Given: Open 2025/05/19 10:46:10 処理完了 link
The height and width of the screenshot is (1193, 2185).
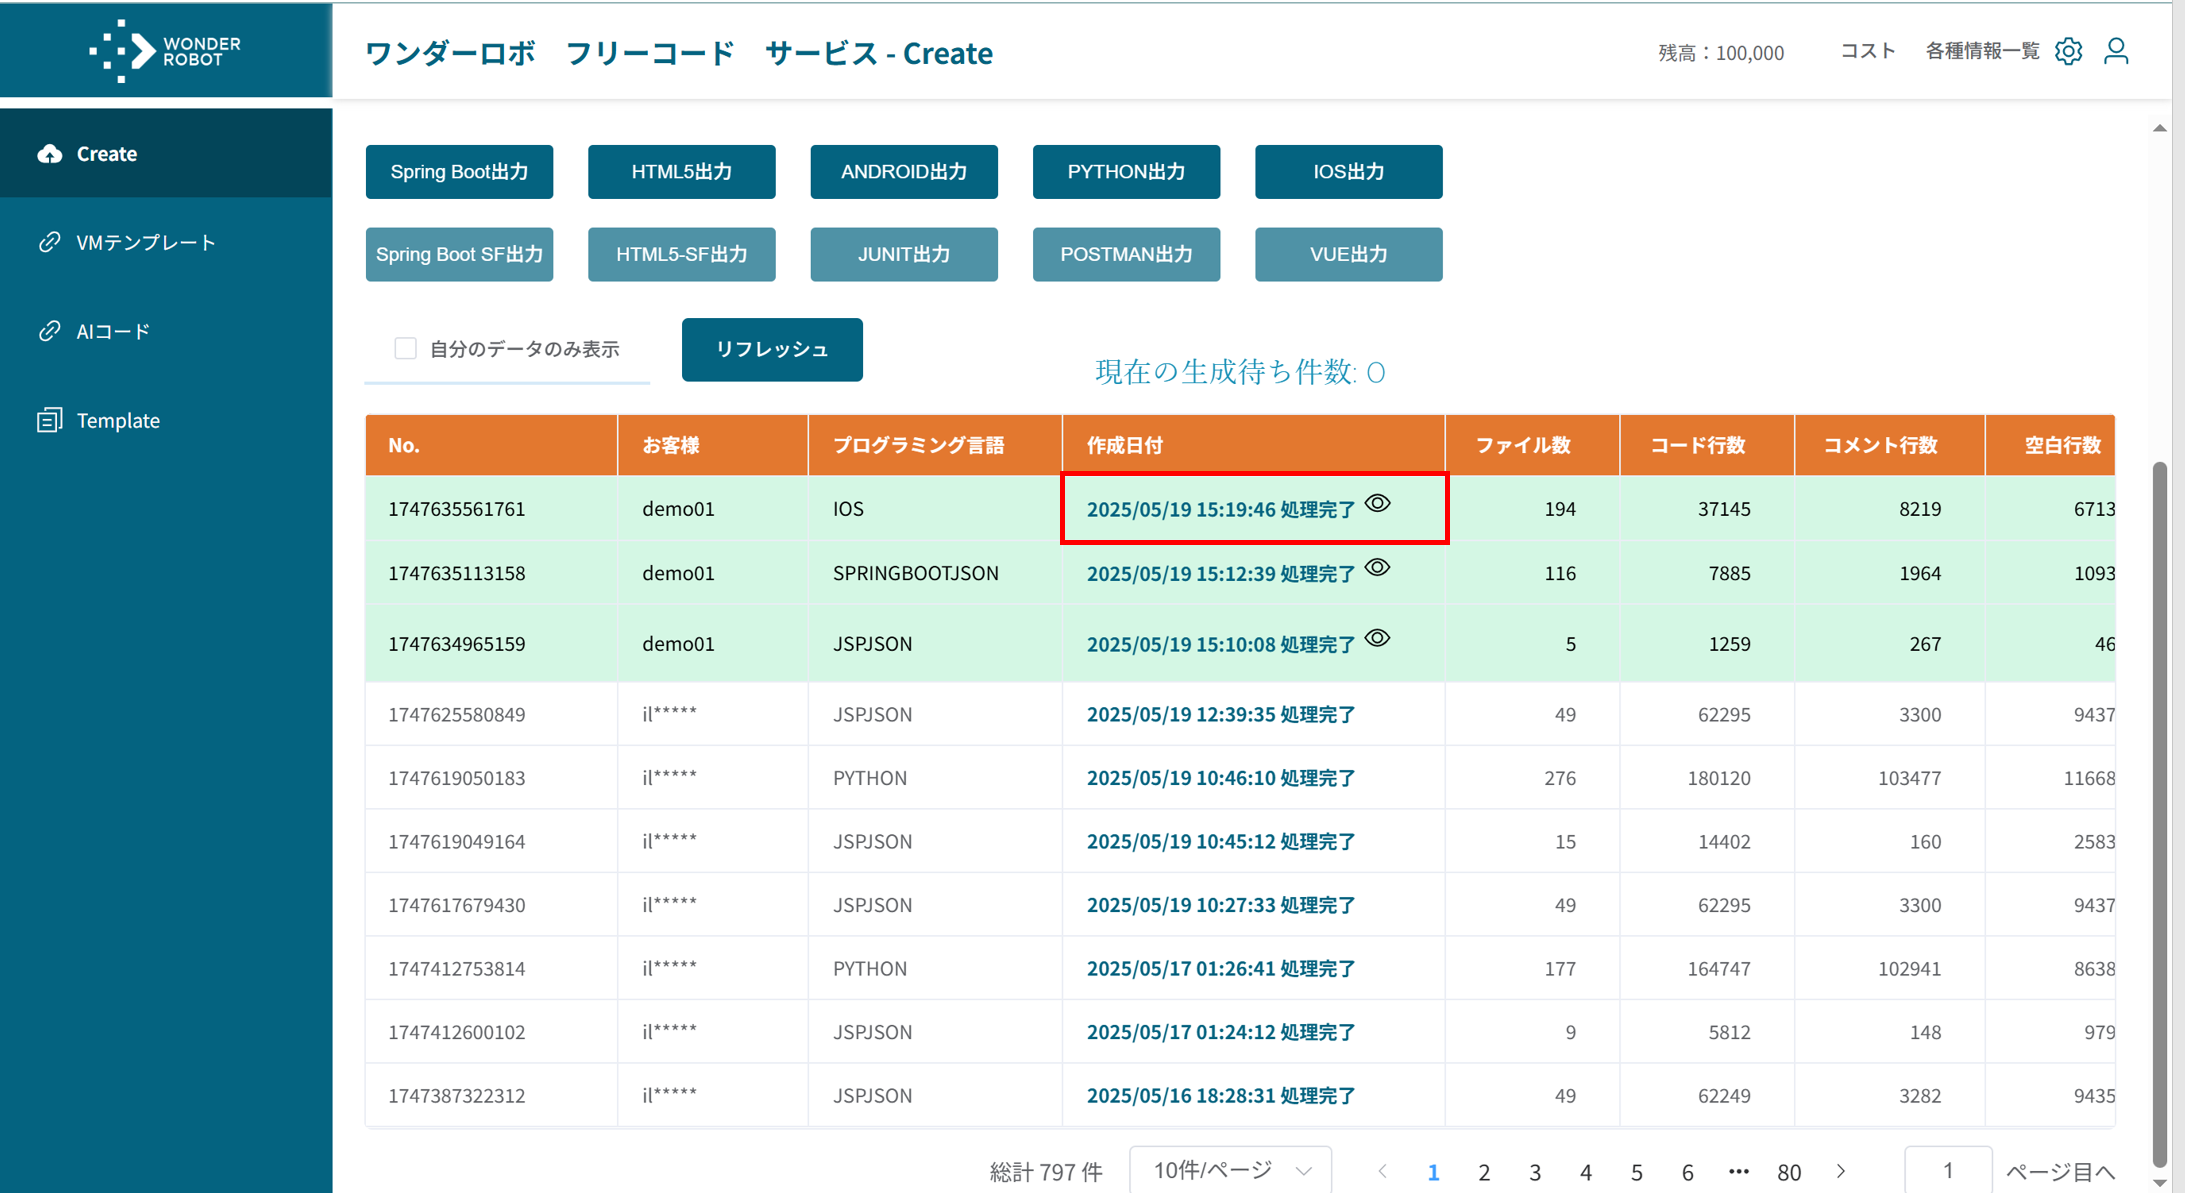Looking at the screenshot, I should point(1221,778).
